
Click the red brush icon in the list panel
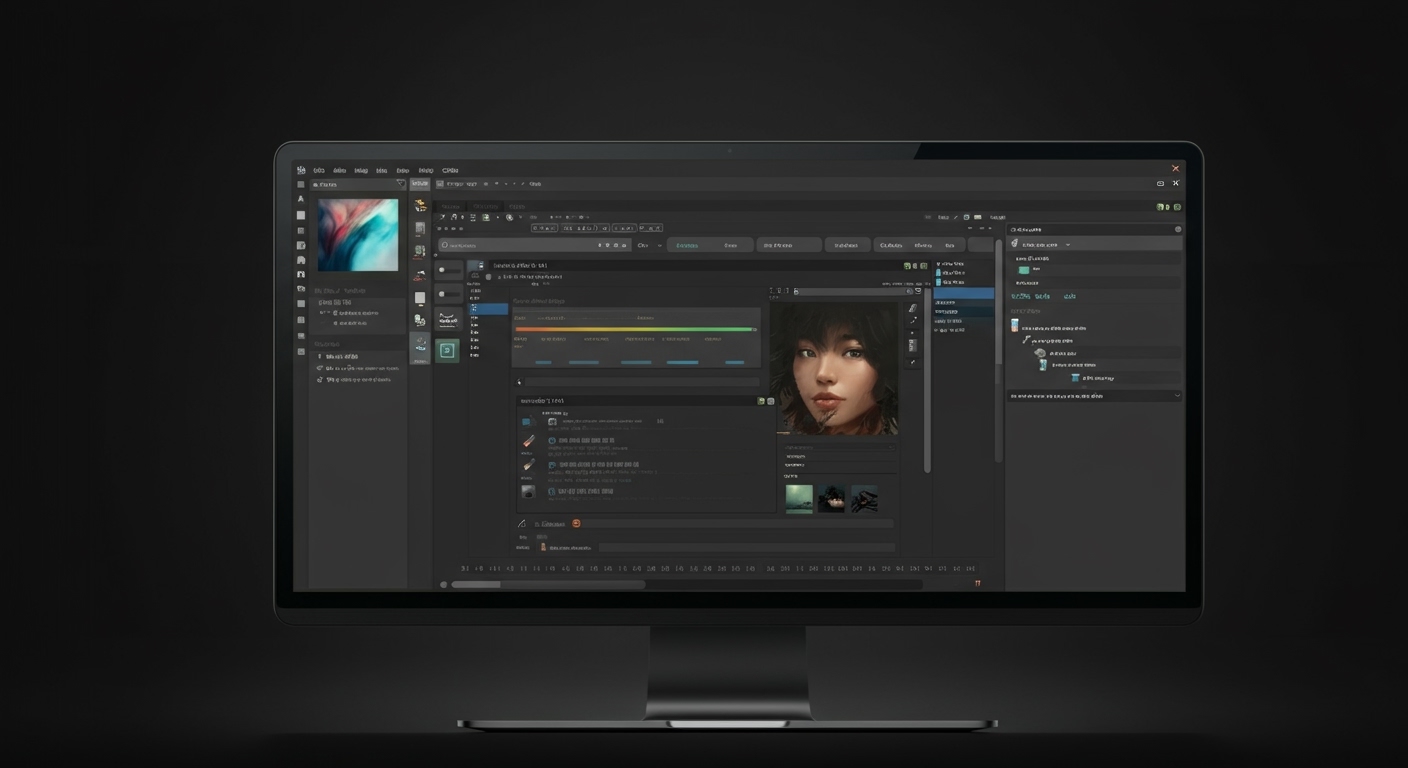tap(528, 441)
